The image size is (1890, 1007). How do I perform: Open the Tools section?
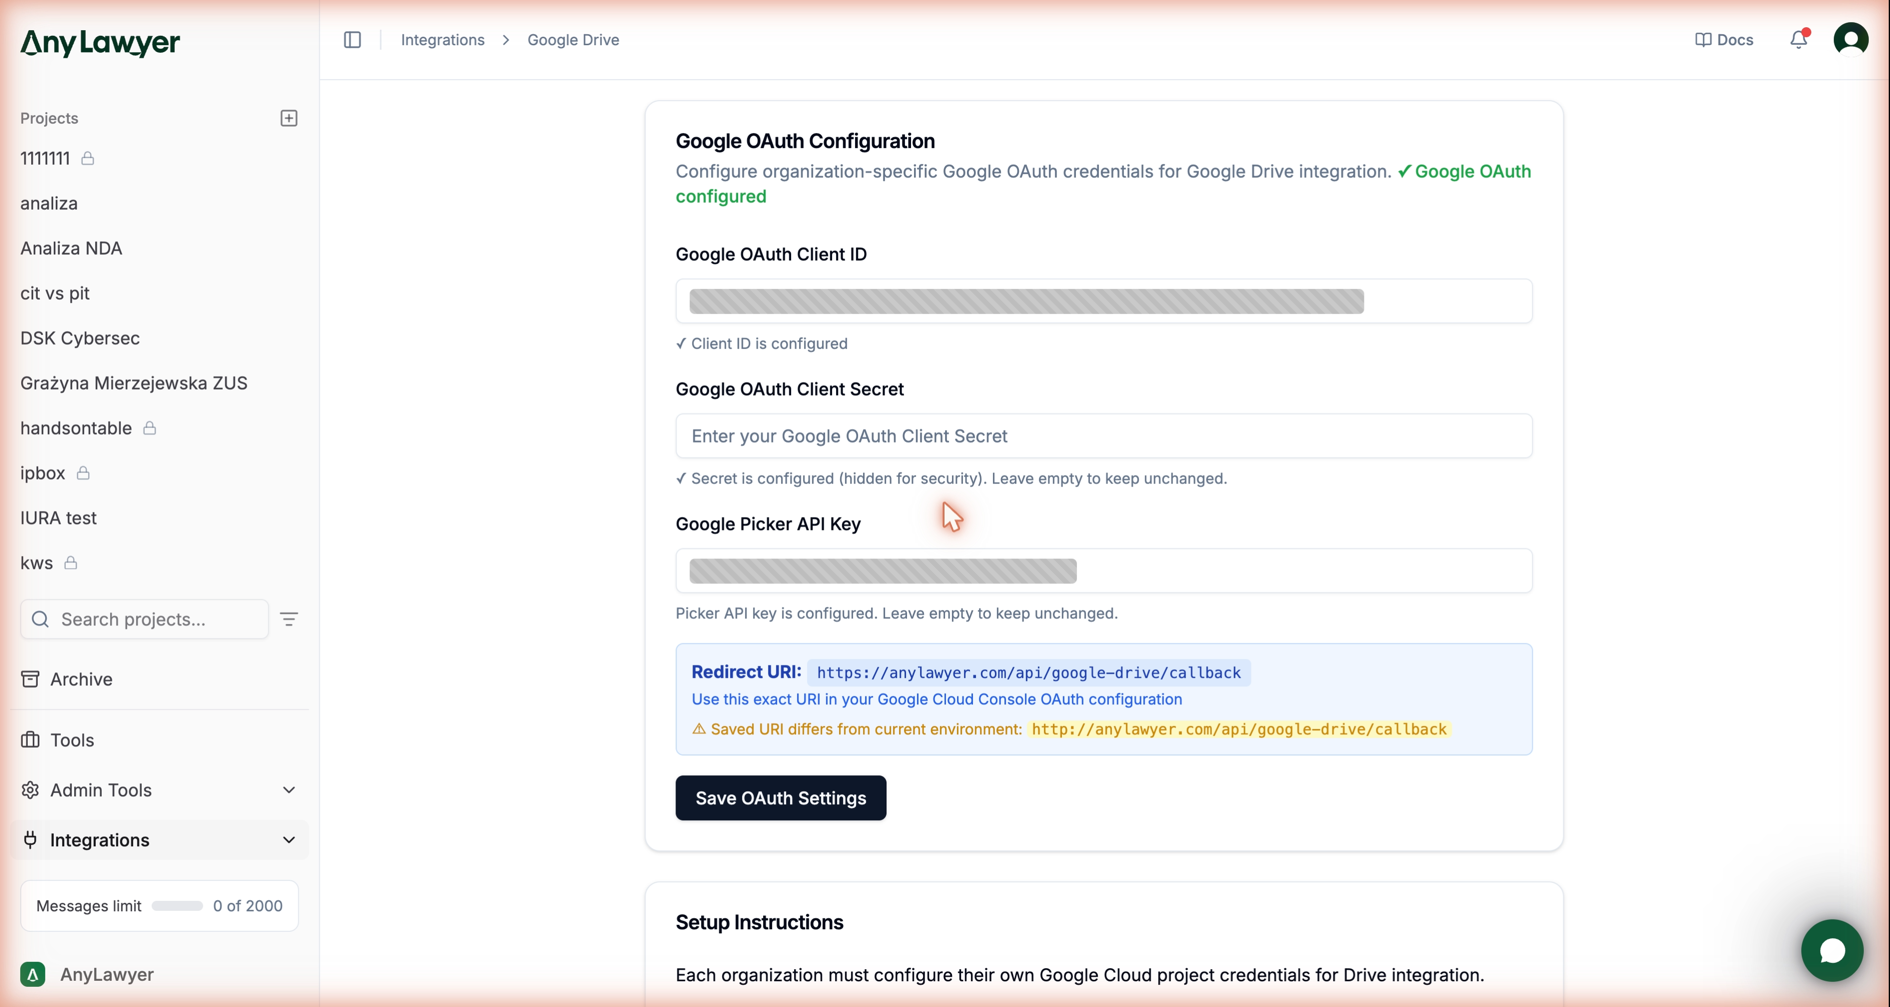[x=160, y=740]
